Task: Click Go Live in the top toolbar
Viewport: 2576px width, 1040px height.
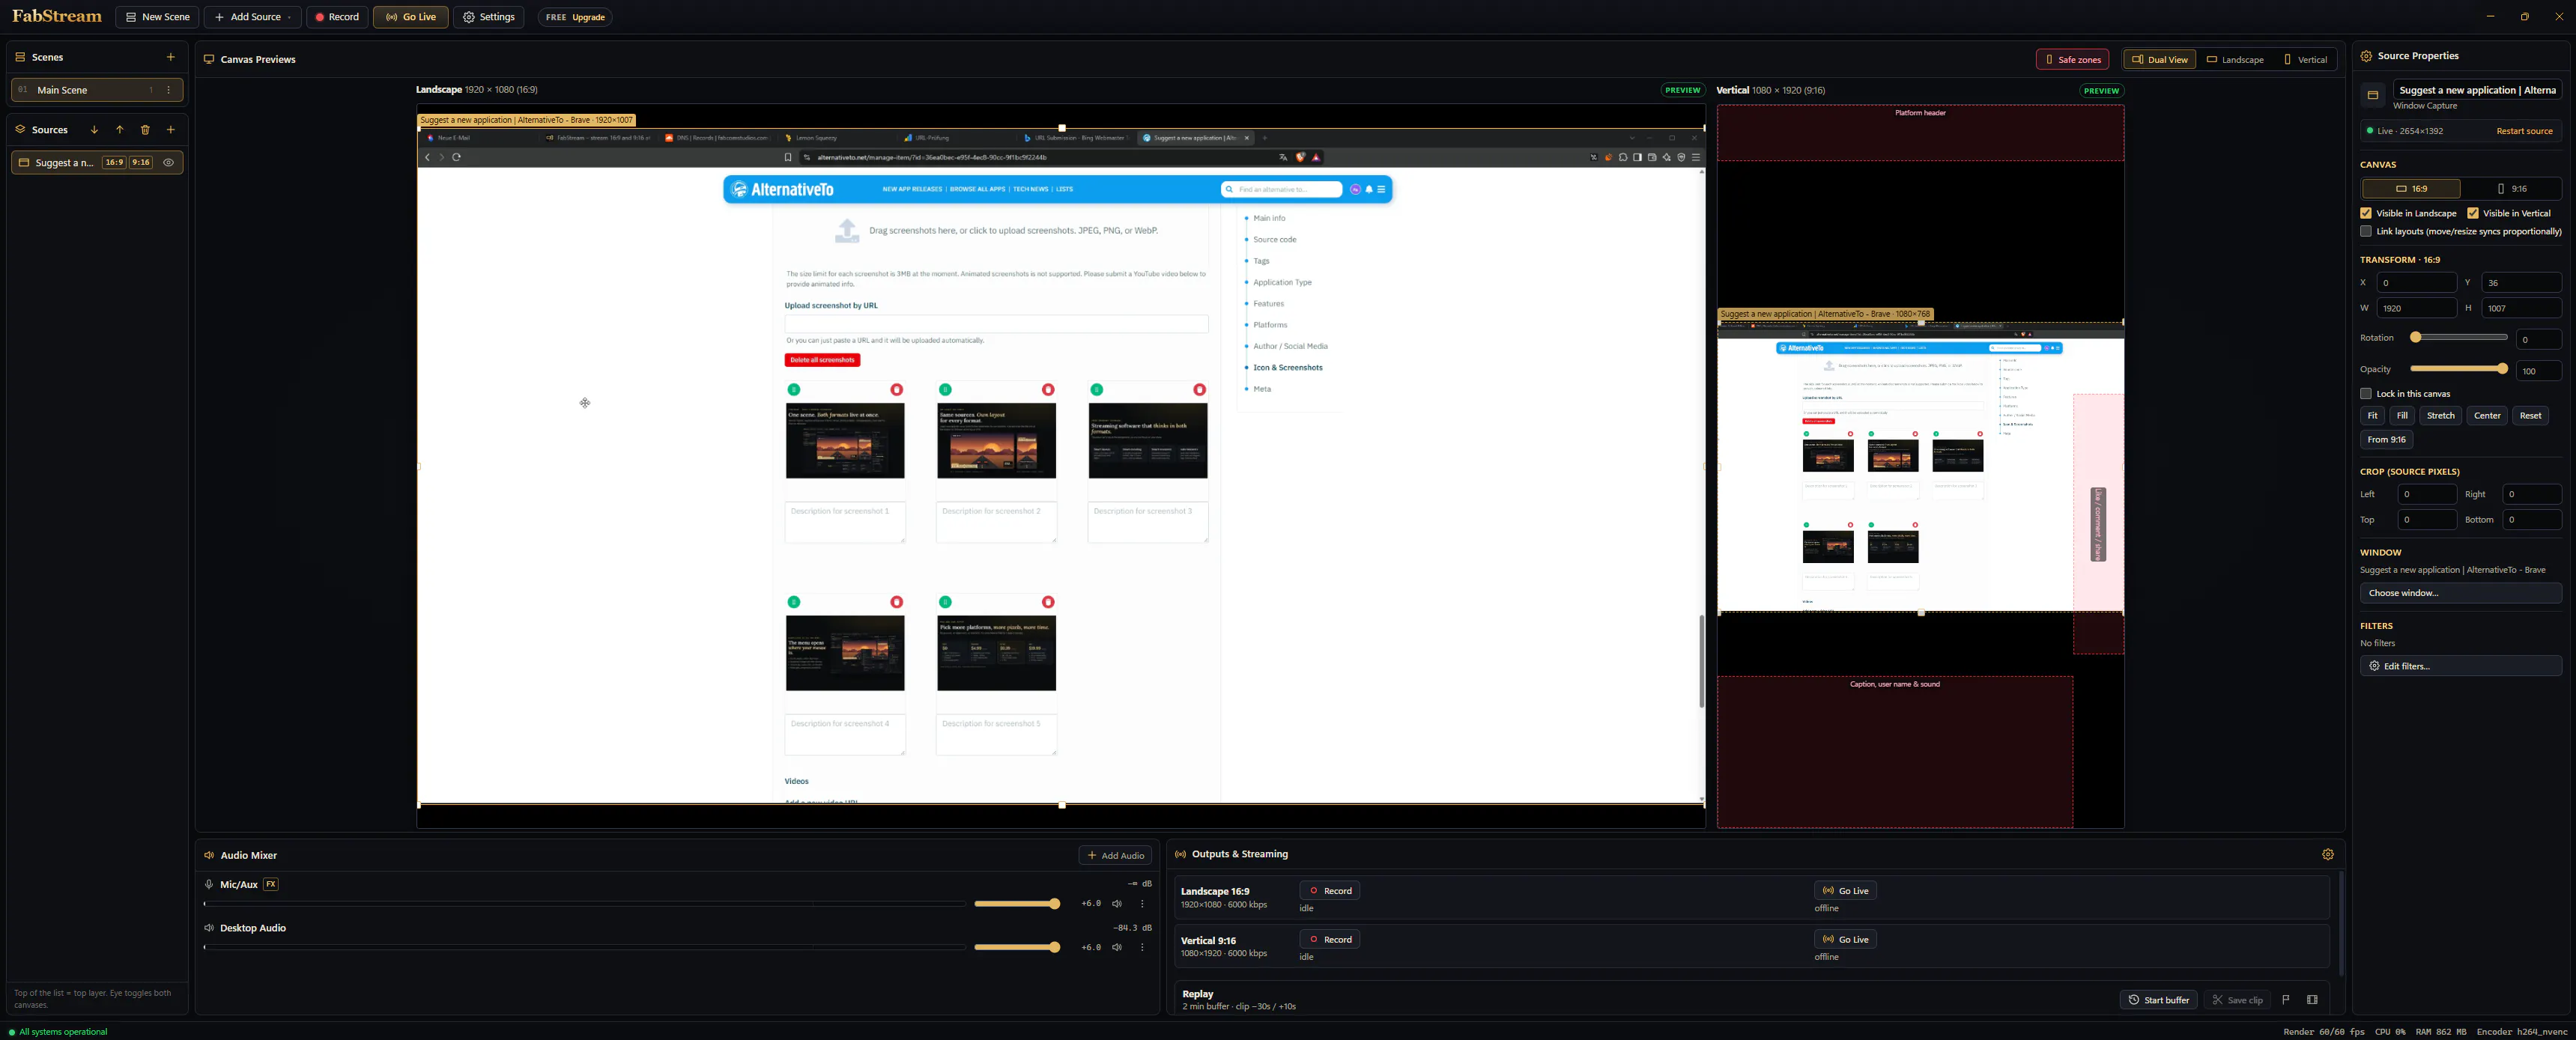Action: (x=411, y=17)
